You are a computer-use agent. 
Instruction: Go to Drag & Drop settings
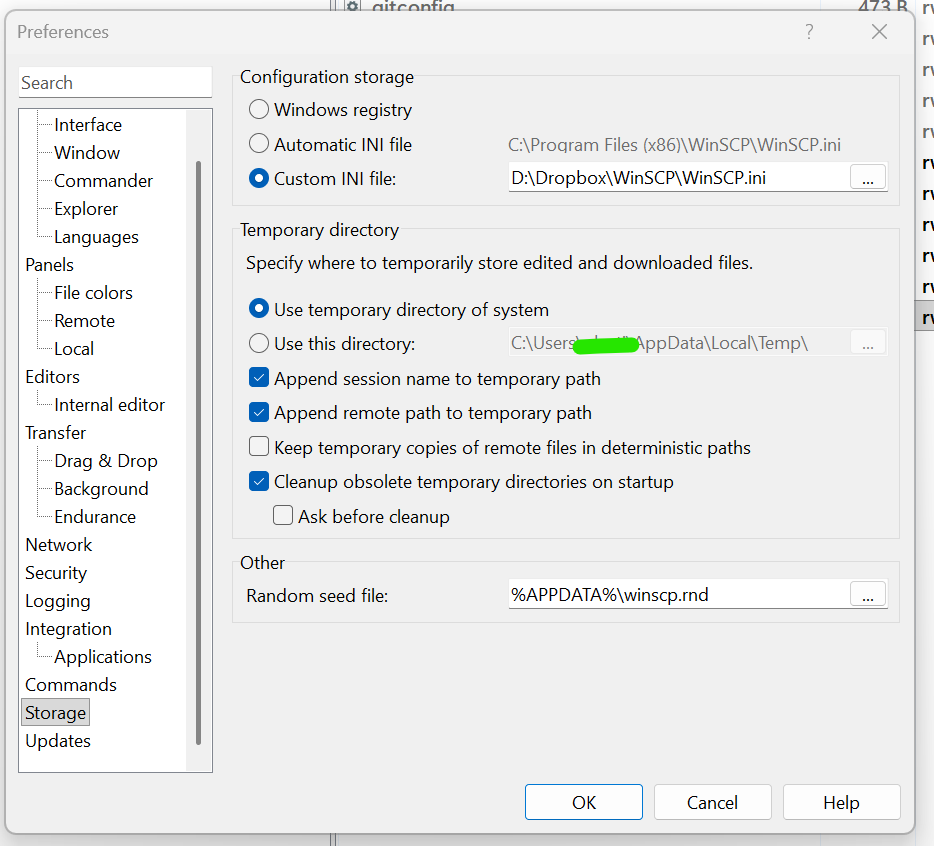105,461
